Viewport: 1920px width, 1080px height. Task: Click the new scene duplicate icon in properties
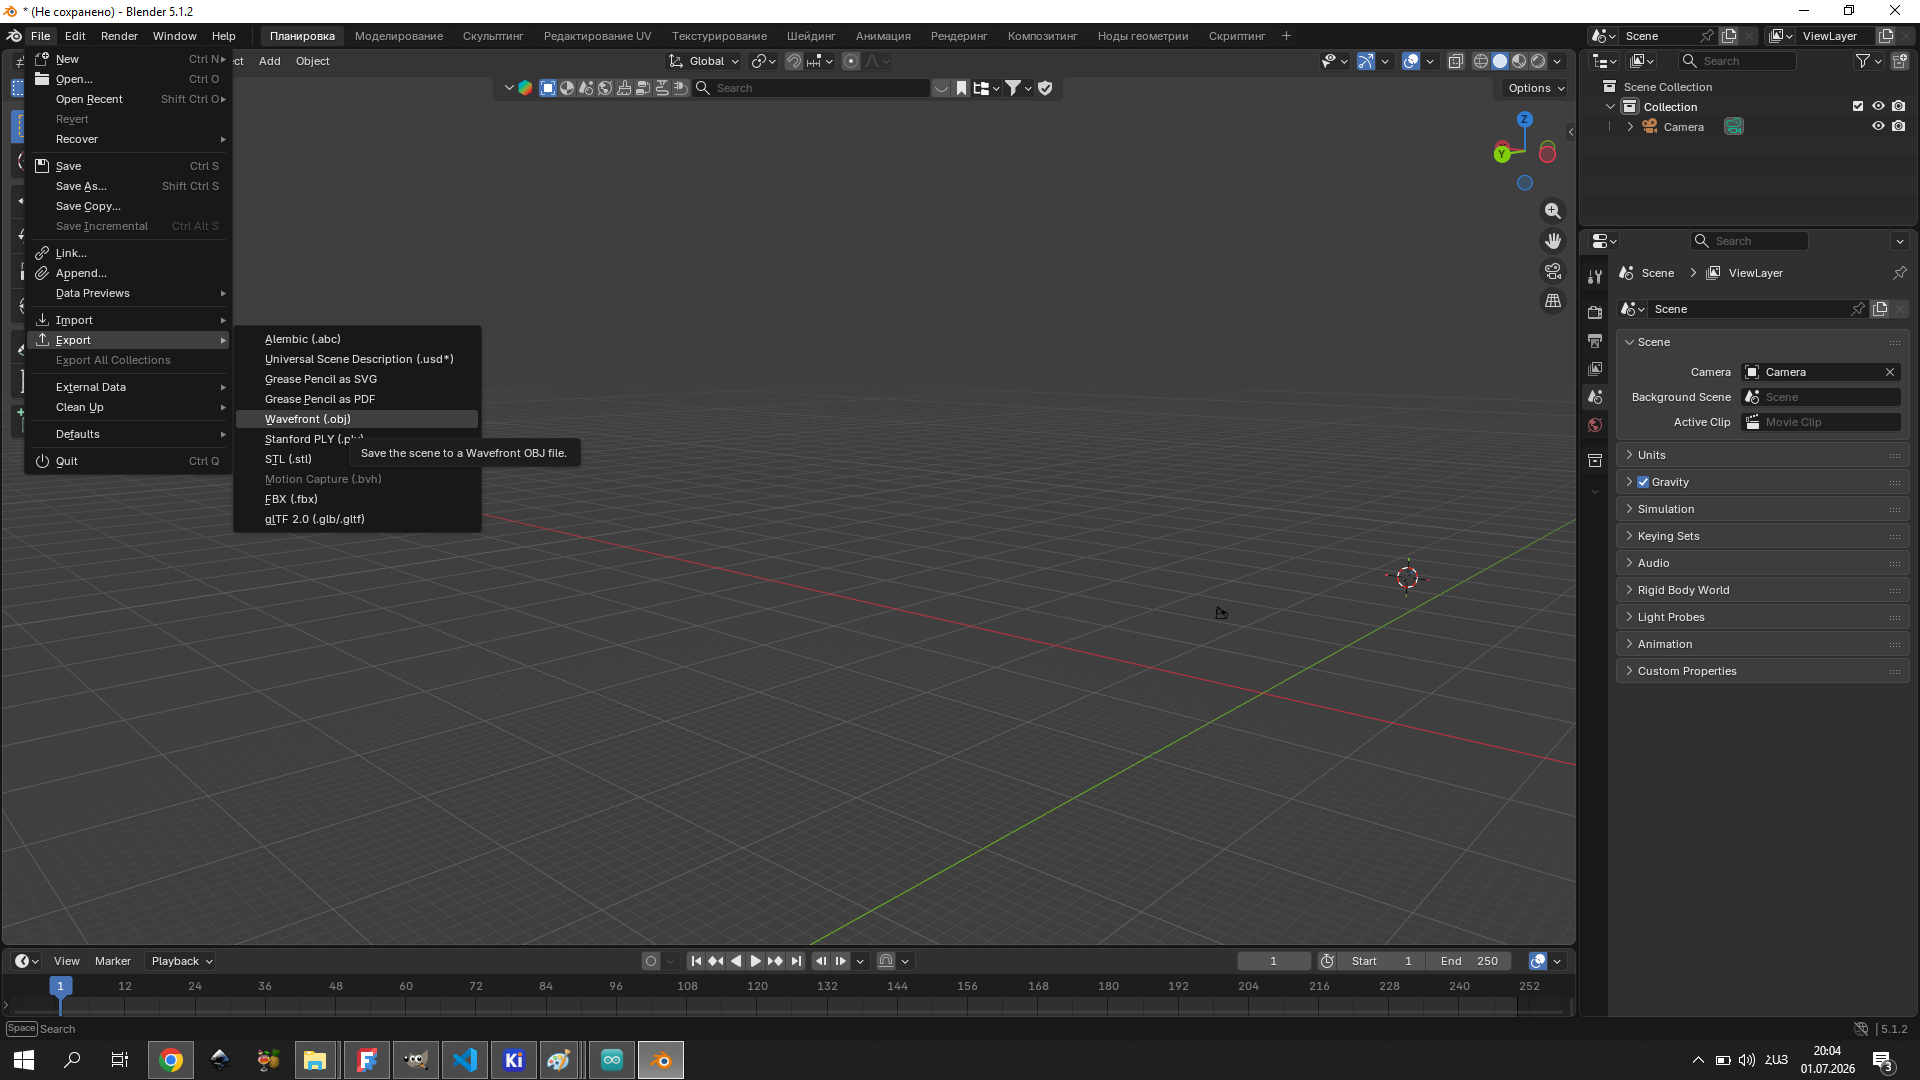(1880, 309)
